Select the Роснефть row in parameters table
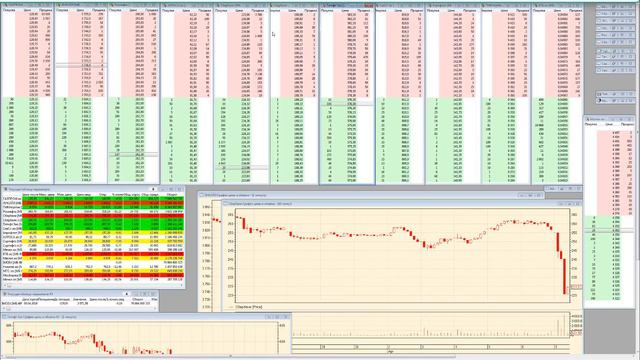Screen dimensions: 640x360 click(93, 212)
